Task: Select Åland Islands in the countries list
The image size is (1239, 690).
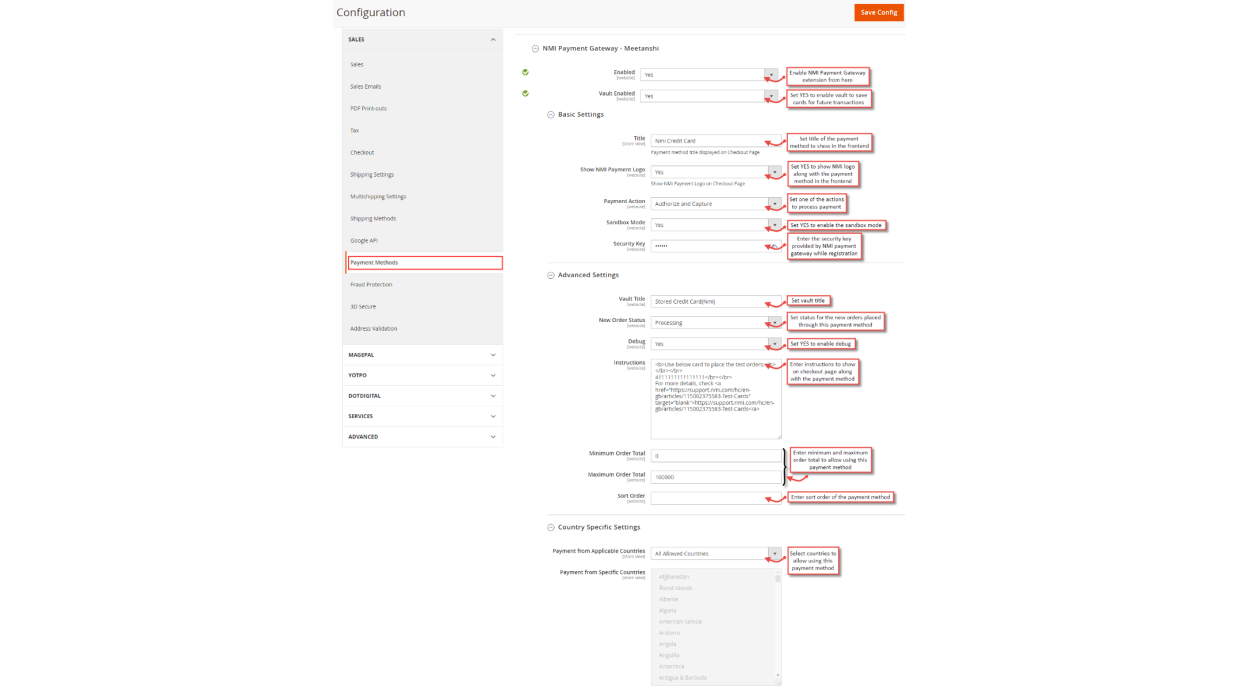Action: (675, 588)
